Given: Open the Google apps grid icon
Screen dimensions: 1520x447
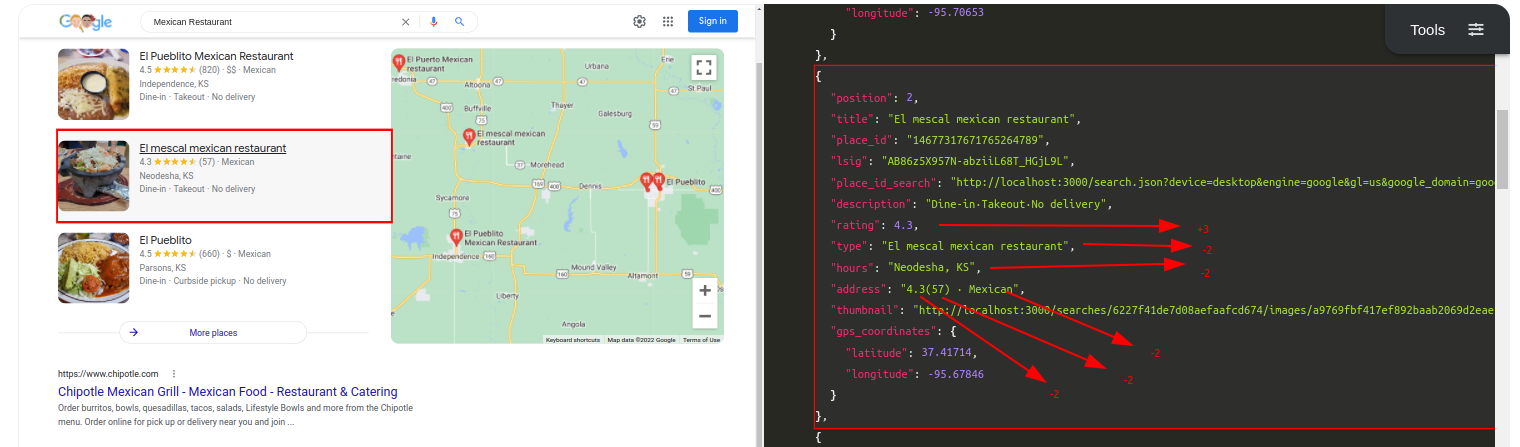Looking at the screenshot, I should 668,21.
